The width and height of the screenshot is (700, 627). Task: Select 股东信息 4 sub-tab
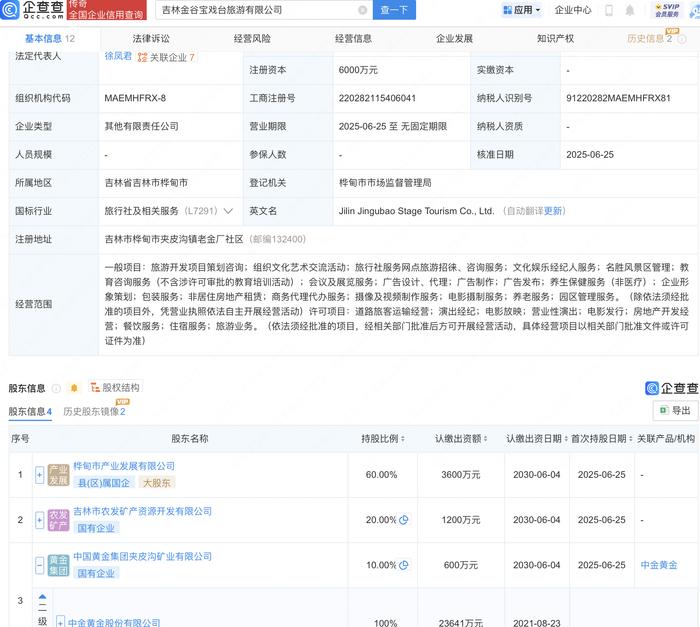pyautogui.click(x=30, y=411)
